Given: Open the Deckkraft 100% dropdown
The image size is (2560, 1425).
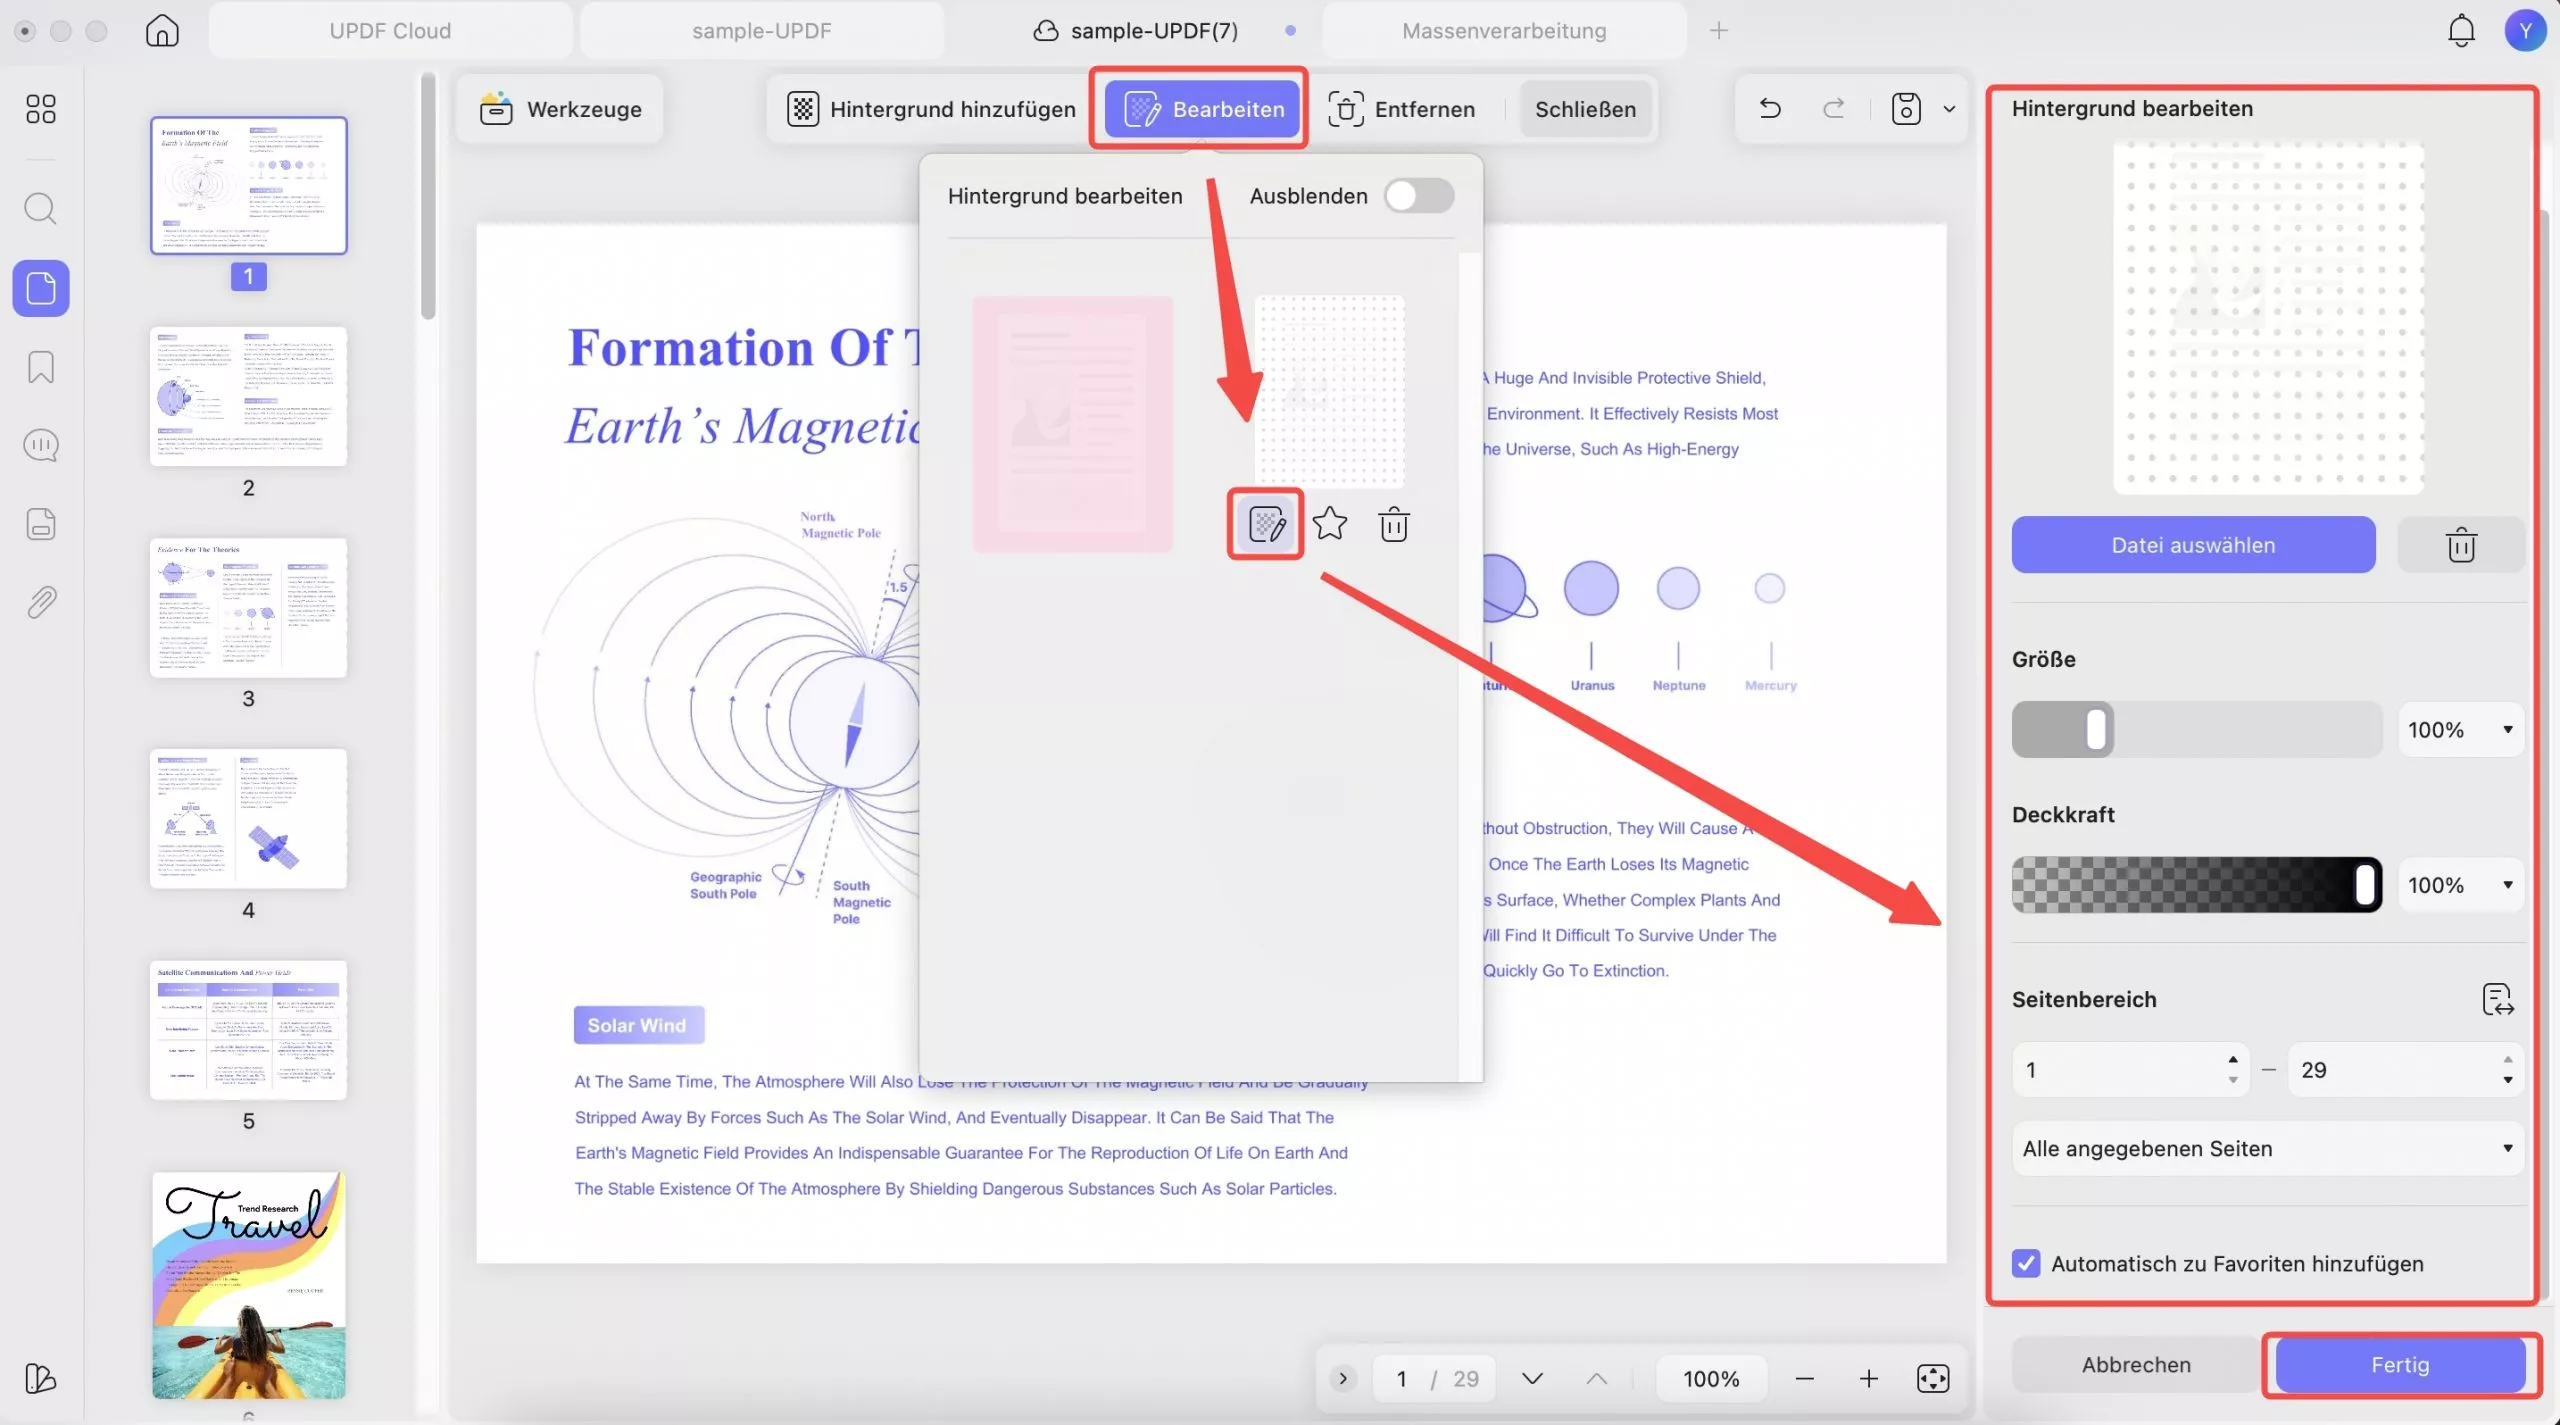Looking at the screenshot, I should 2460,885.
